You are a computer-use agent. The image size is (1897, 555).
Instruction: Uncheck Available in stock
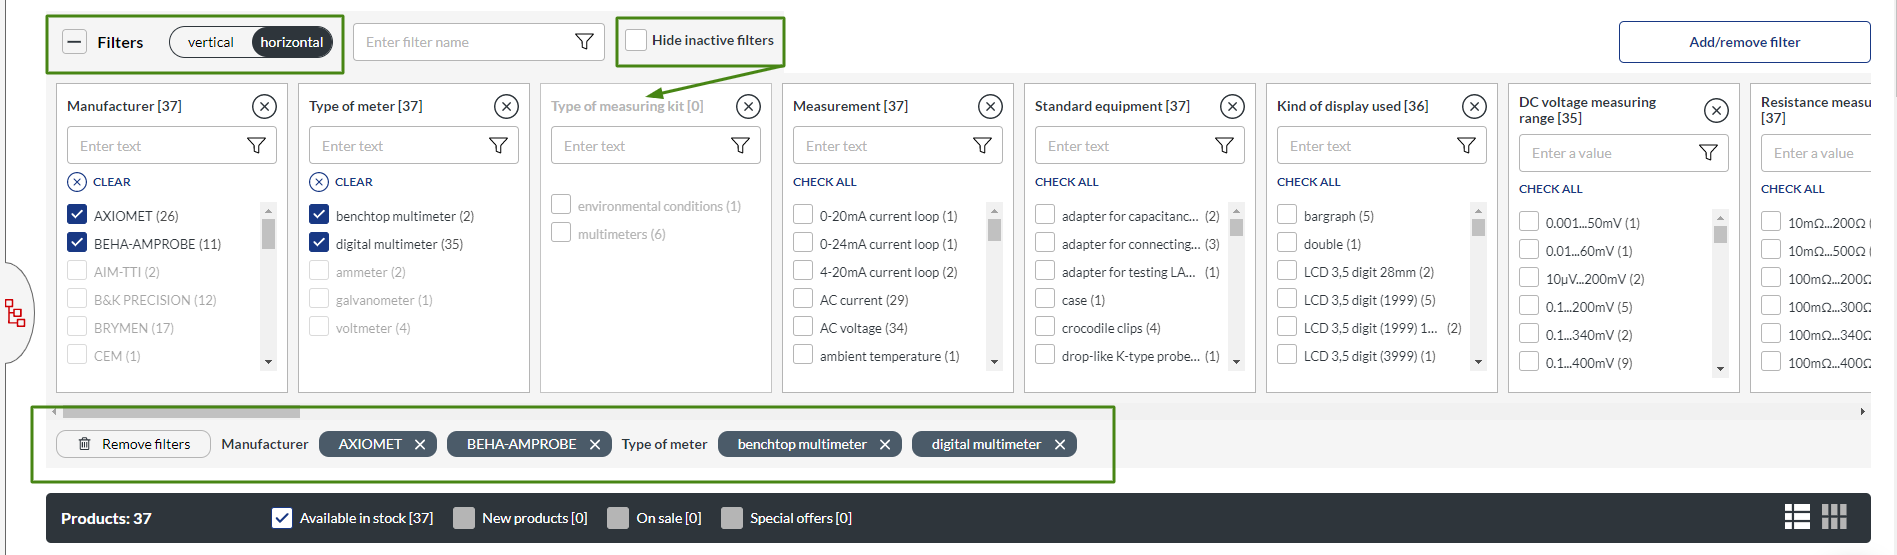coord(282,518)
